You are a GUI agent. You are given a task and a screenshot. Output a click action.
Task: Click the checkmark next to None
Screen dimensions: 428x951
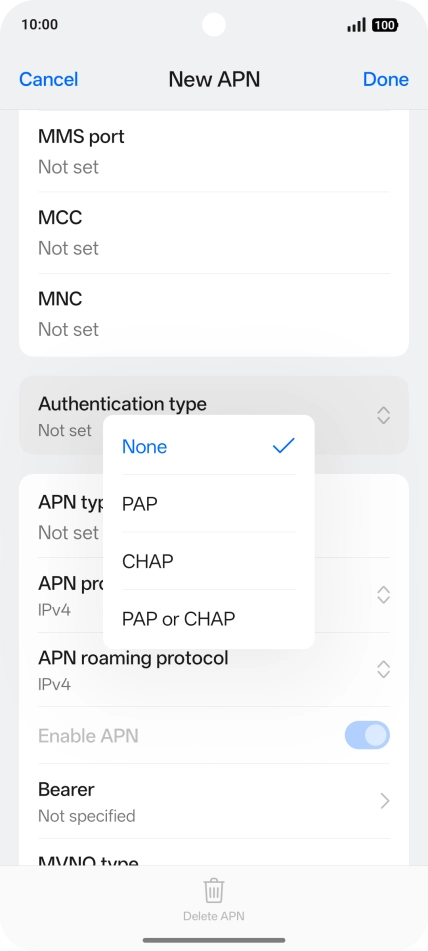[x=283, y=446]
